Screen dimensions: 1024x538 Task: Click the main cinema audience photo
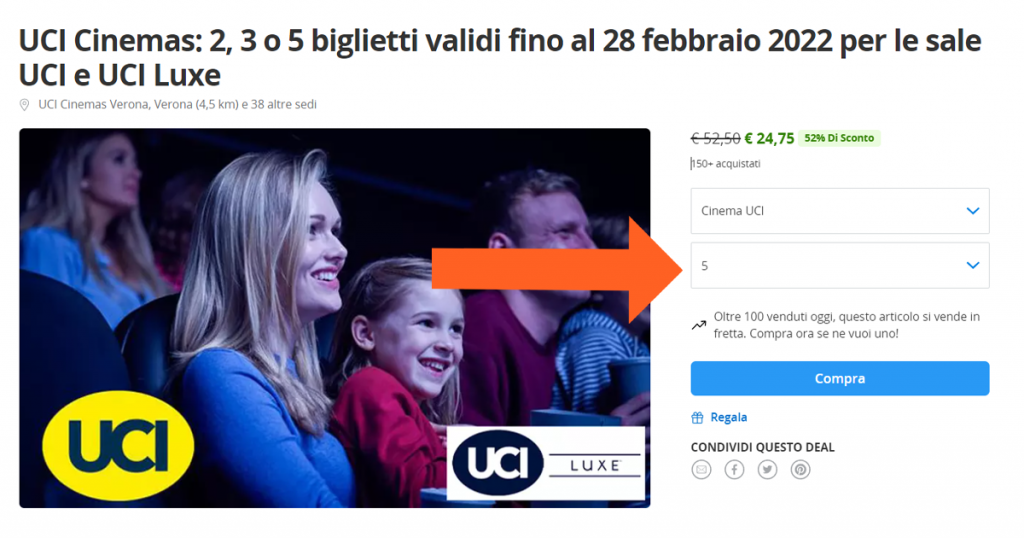(x=334, y=318)
